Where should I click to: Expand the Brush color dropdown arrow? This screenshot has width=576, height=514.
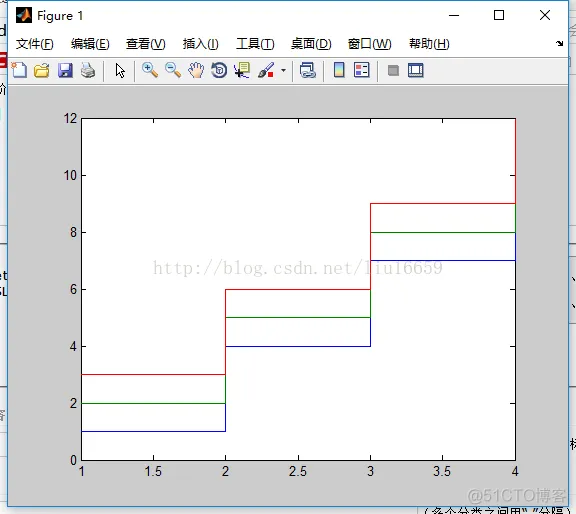pyautogui.click(x=283, y=70)
